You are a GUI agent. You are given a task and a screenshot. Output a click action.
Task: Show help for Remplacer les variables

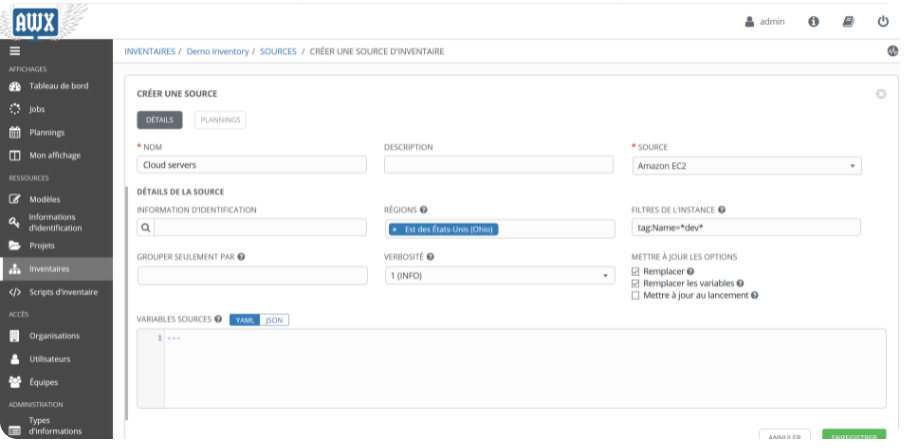(x=740, y=284)
